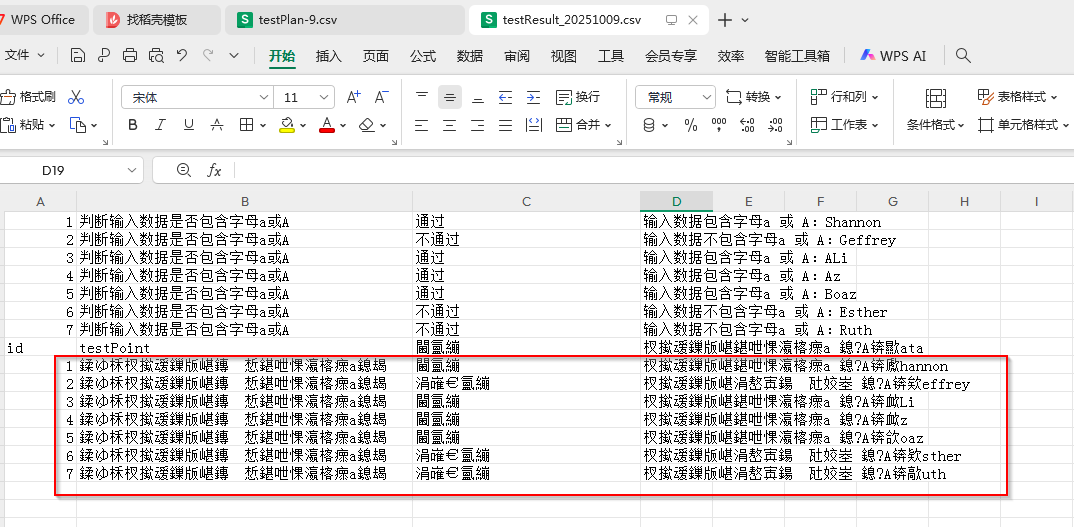
Task: Increase font size with A+ icon
Action: (353, 97)
